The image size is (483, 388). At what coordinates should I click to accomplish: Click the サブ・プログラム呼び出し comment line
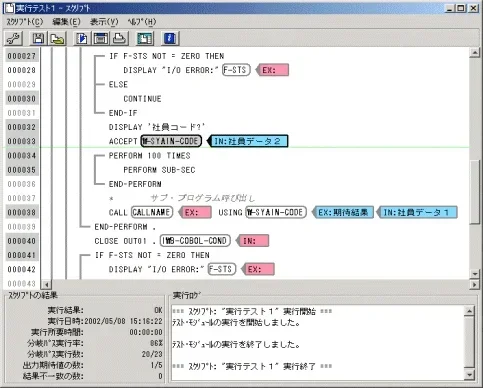coord(202,198)
